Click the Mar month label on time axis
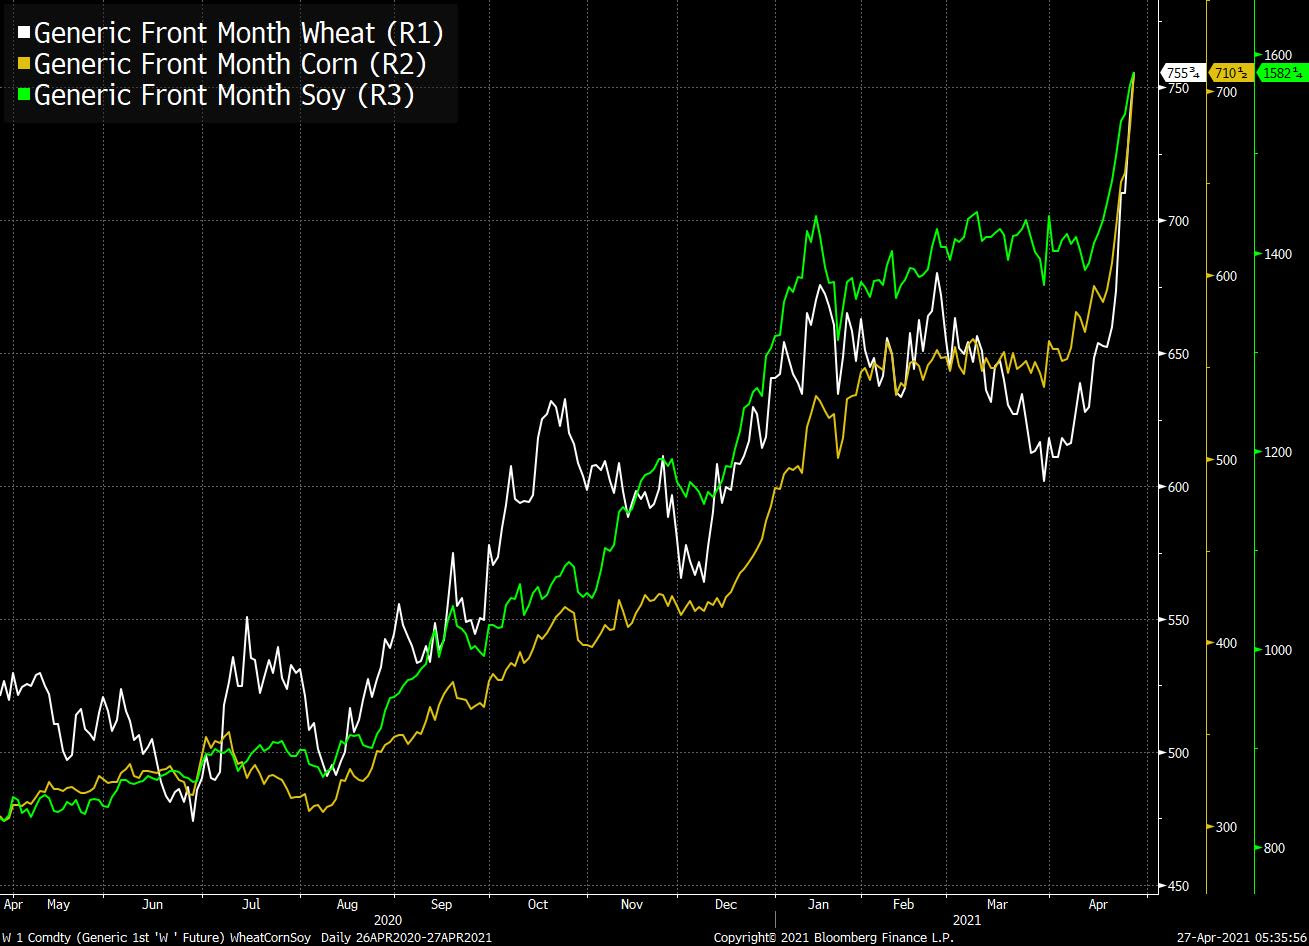This screenshot has width=1309, height=946. click(997, 905)
